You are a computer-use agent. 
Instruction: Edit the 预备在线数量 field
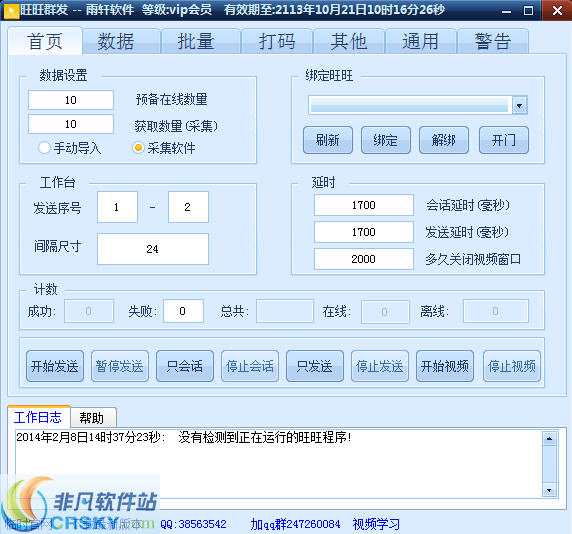point(71,100)
